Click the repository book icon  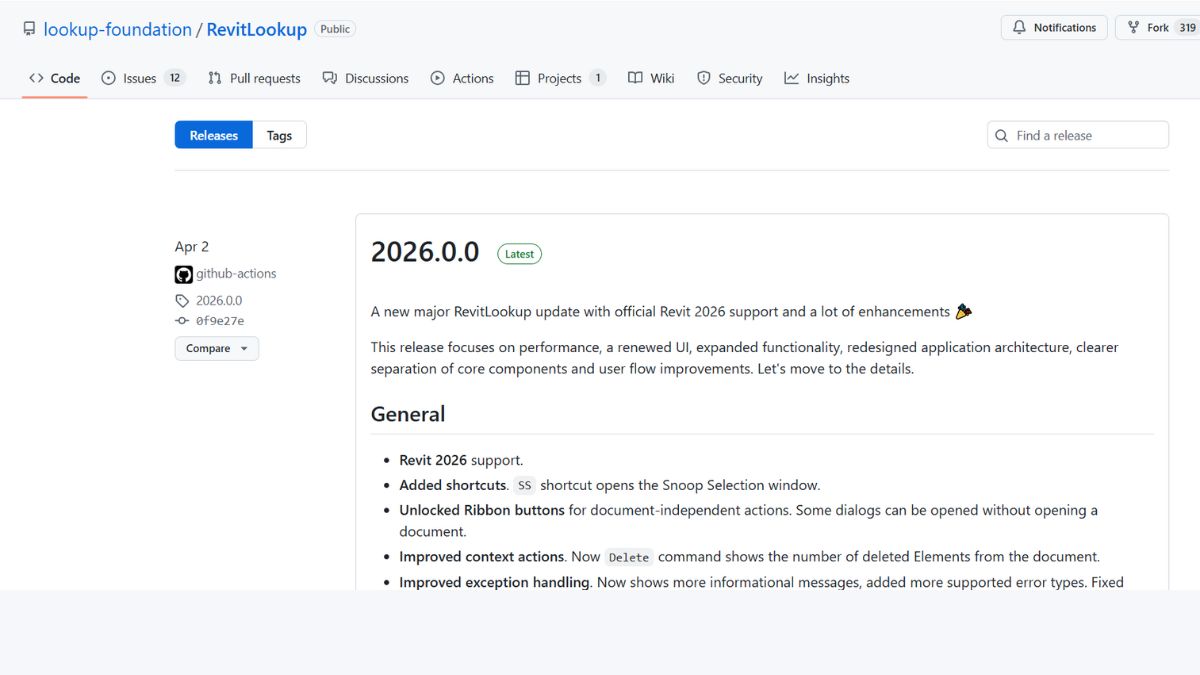[29, 29]
